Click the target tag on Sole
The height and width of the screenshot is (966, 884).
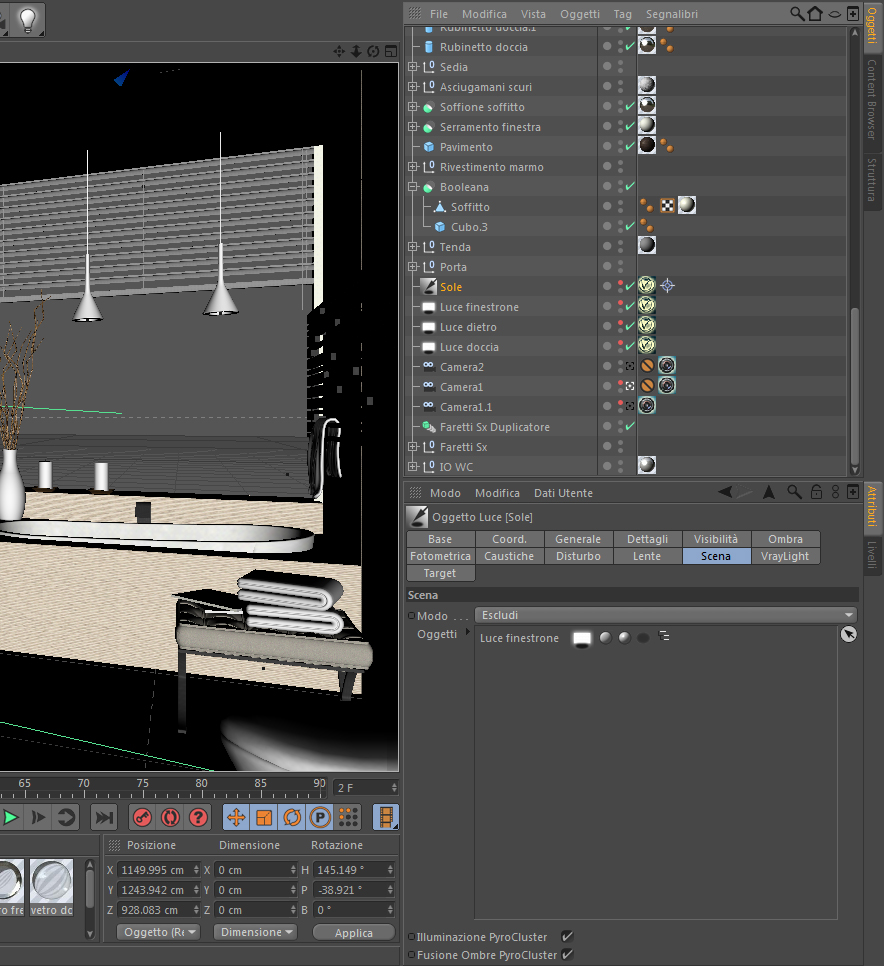click(x=667, y=287)
